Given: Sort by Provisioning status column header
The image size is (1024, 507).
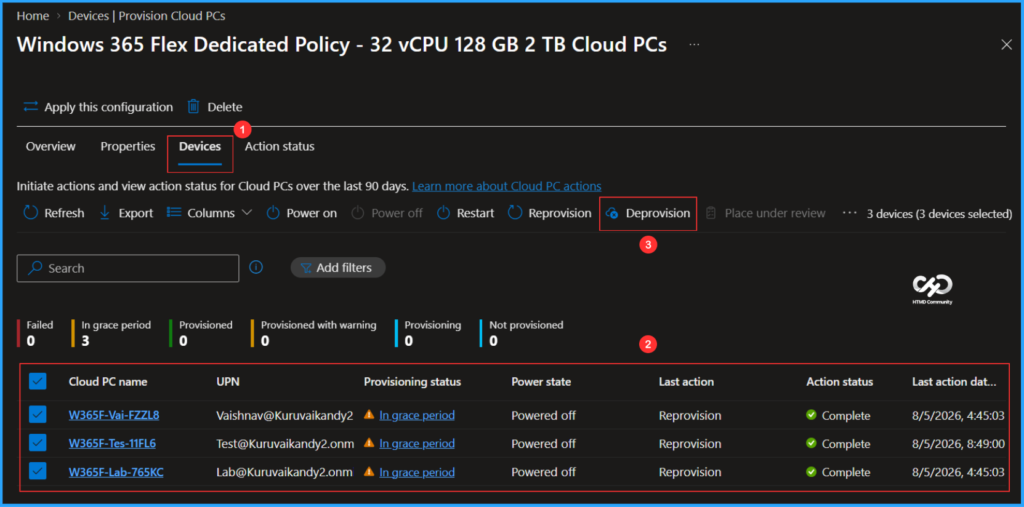Looking at the screenshot, I should click(412, 382).
